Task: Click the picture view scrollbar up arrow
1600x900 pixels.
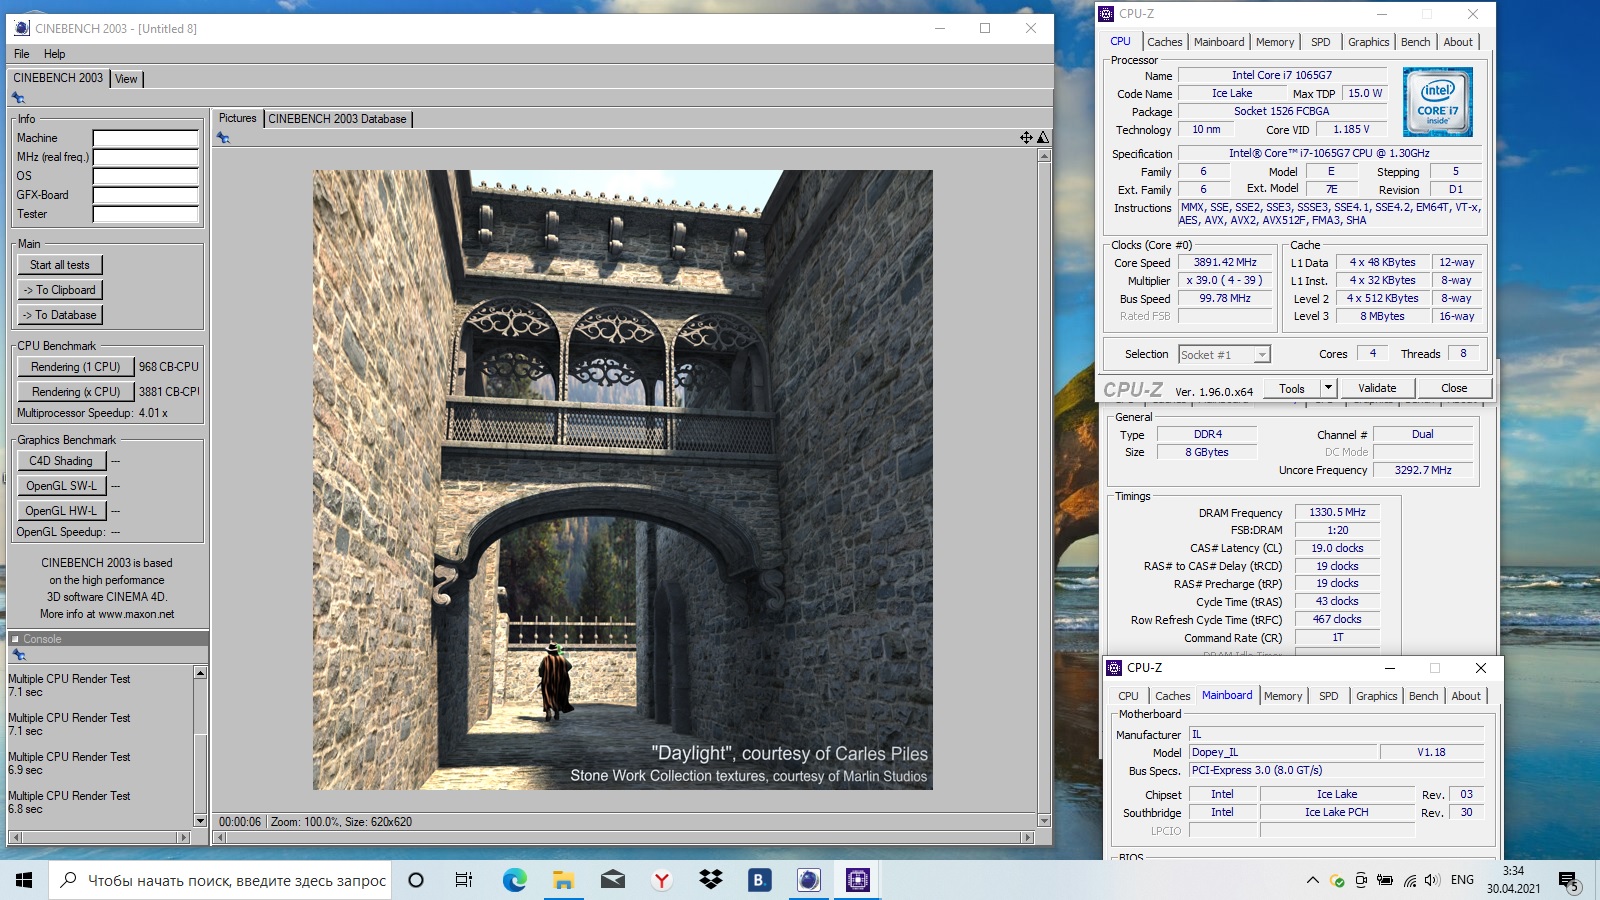Action: point(1044,156)
